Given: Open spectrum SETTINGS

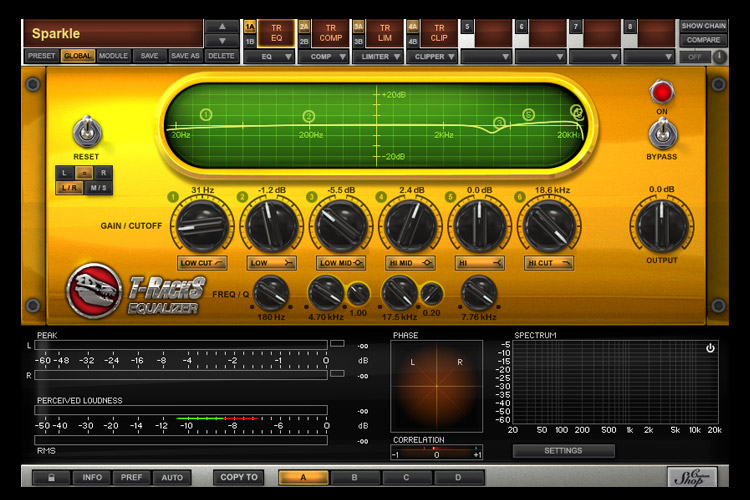Looking at the screenshot, I should coord(563,451).
